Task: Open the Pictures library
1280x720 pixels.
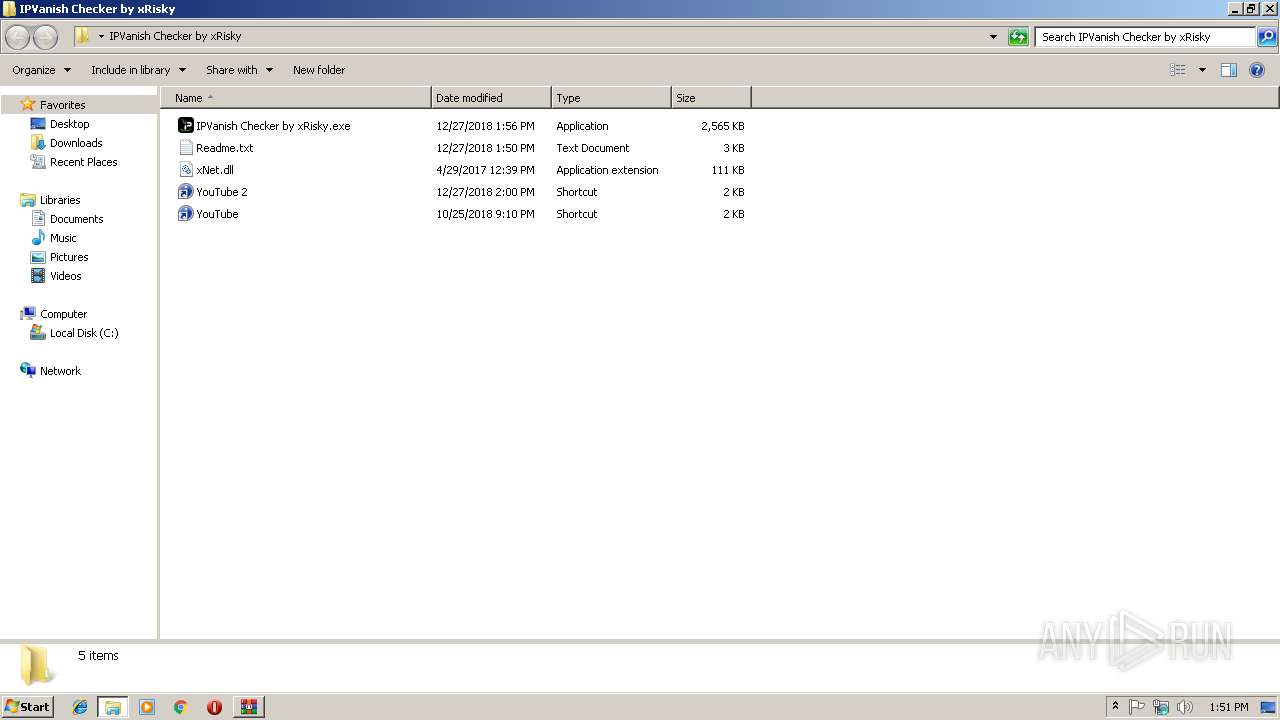Action: [69, 257]
